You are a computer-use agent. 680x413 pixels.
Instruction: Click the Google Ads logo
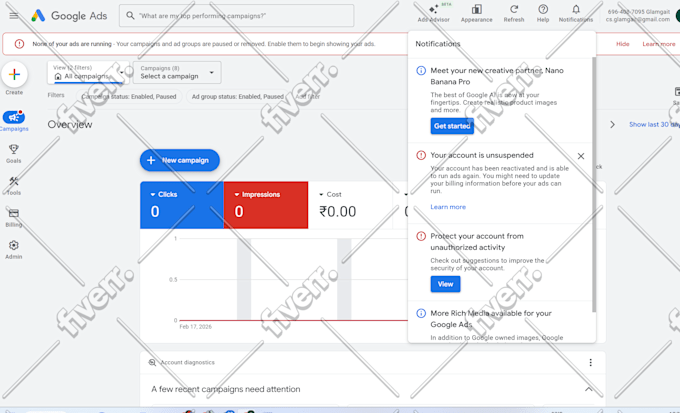tap(69, 16)
